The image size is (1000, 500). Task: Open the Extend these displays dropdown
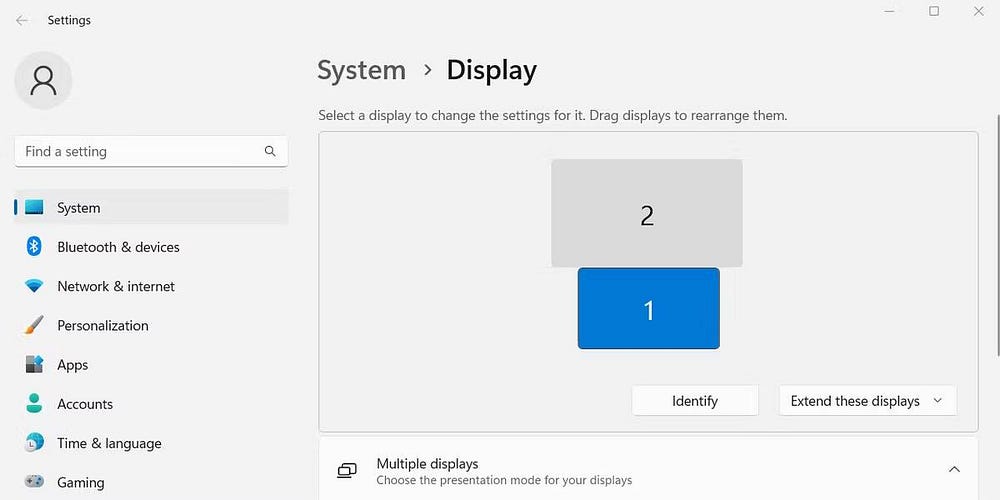pos(867,401)
